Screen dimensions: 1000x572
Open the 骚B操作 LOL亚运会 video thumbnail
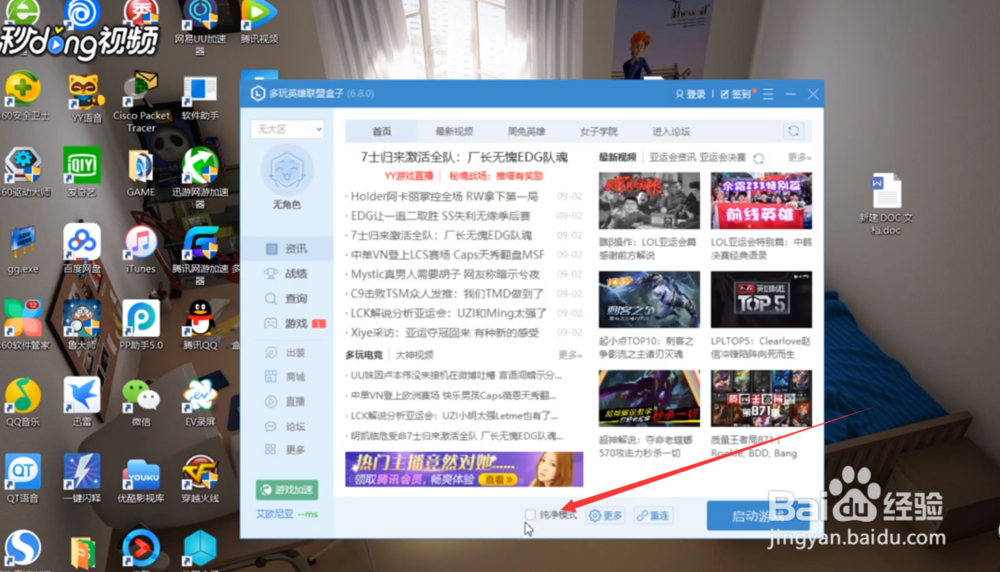click(649, 201)
